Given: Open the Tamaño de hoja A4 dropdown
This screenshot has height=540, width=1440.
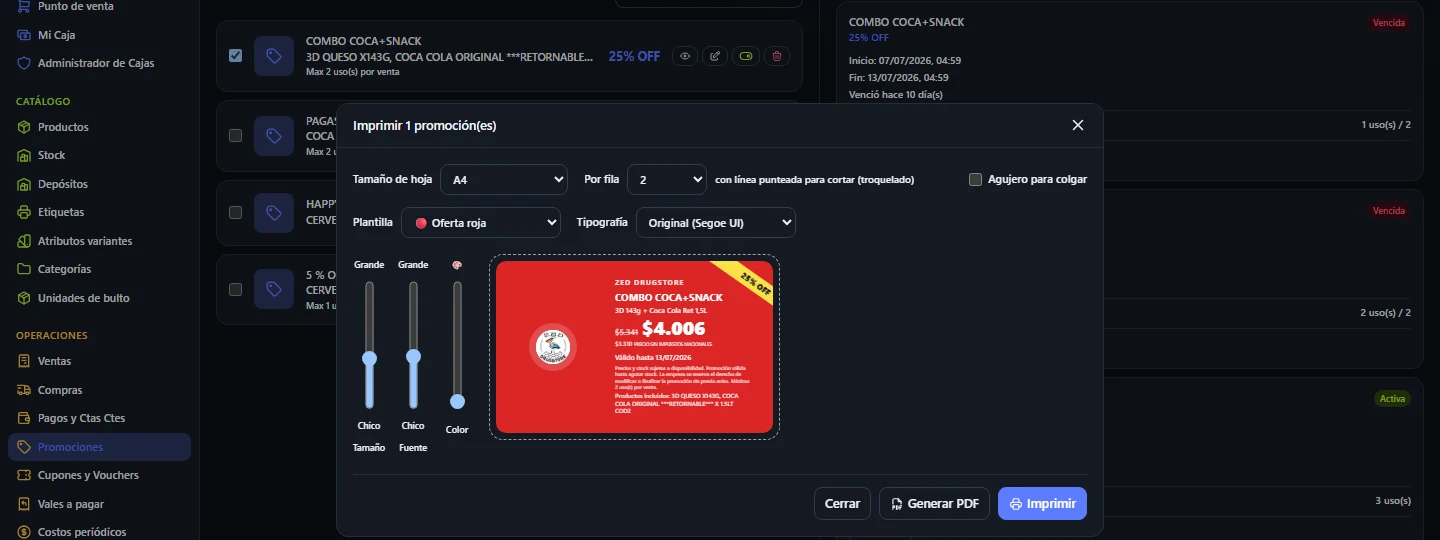Looking at the screenshot, I should 504,180.
